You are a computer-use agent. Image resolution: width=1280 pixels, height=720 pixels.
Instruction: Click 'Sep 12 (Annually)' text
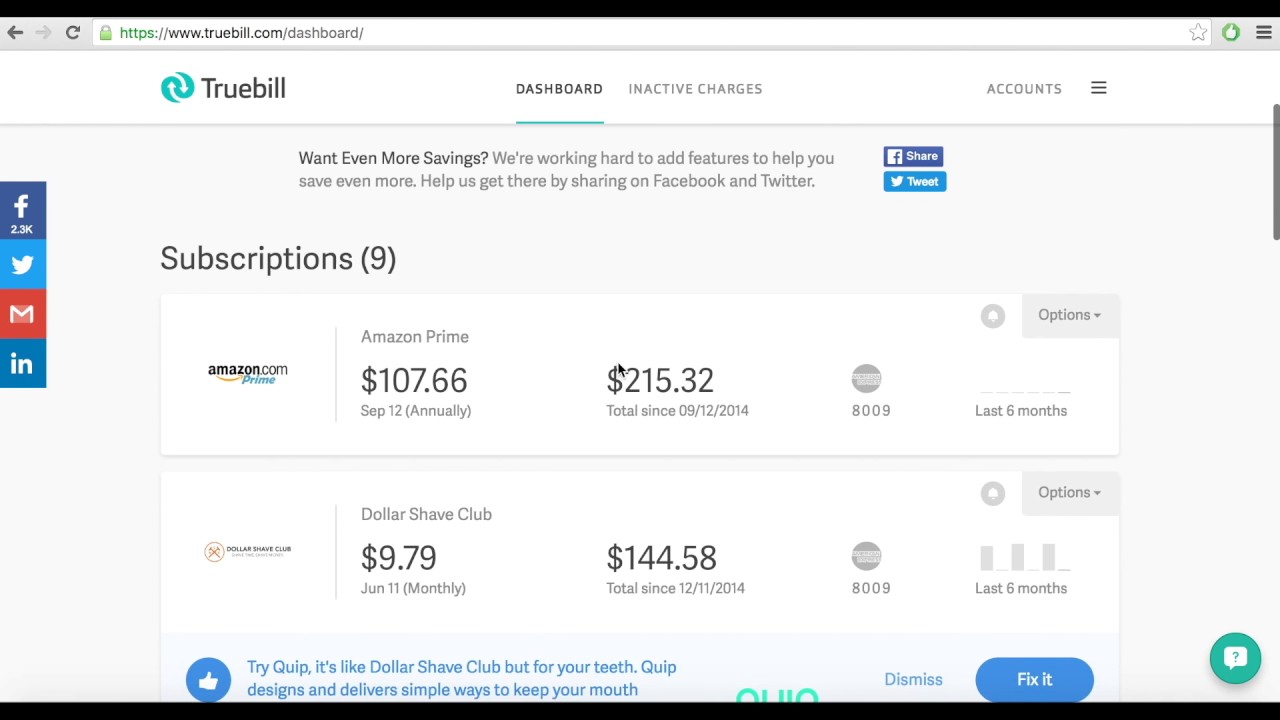point(416,411)
